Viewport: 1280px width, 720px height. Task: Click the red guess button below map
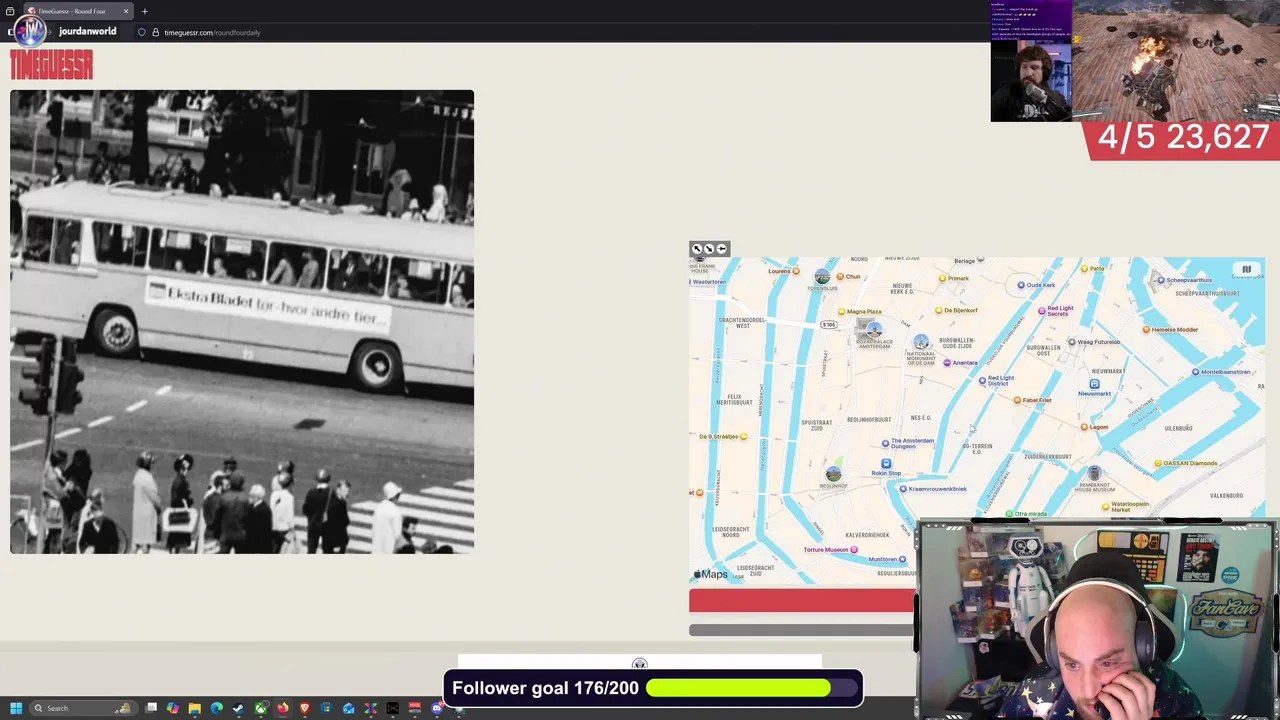801,600
